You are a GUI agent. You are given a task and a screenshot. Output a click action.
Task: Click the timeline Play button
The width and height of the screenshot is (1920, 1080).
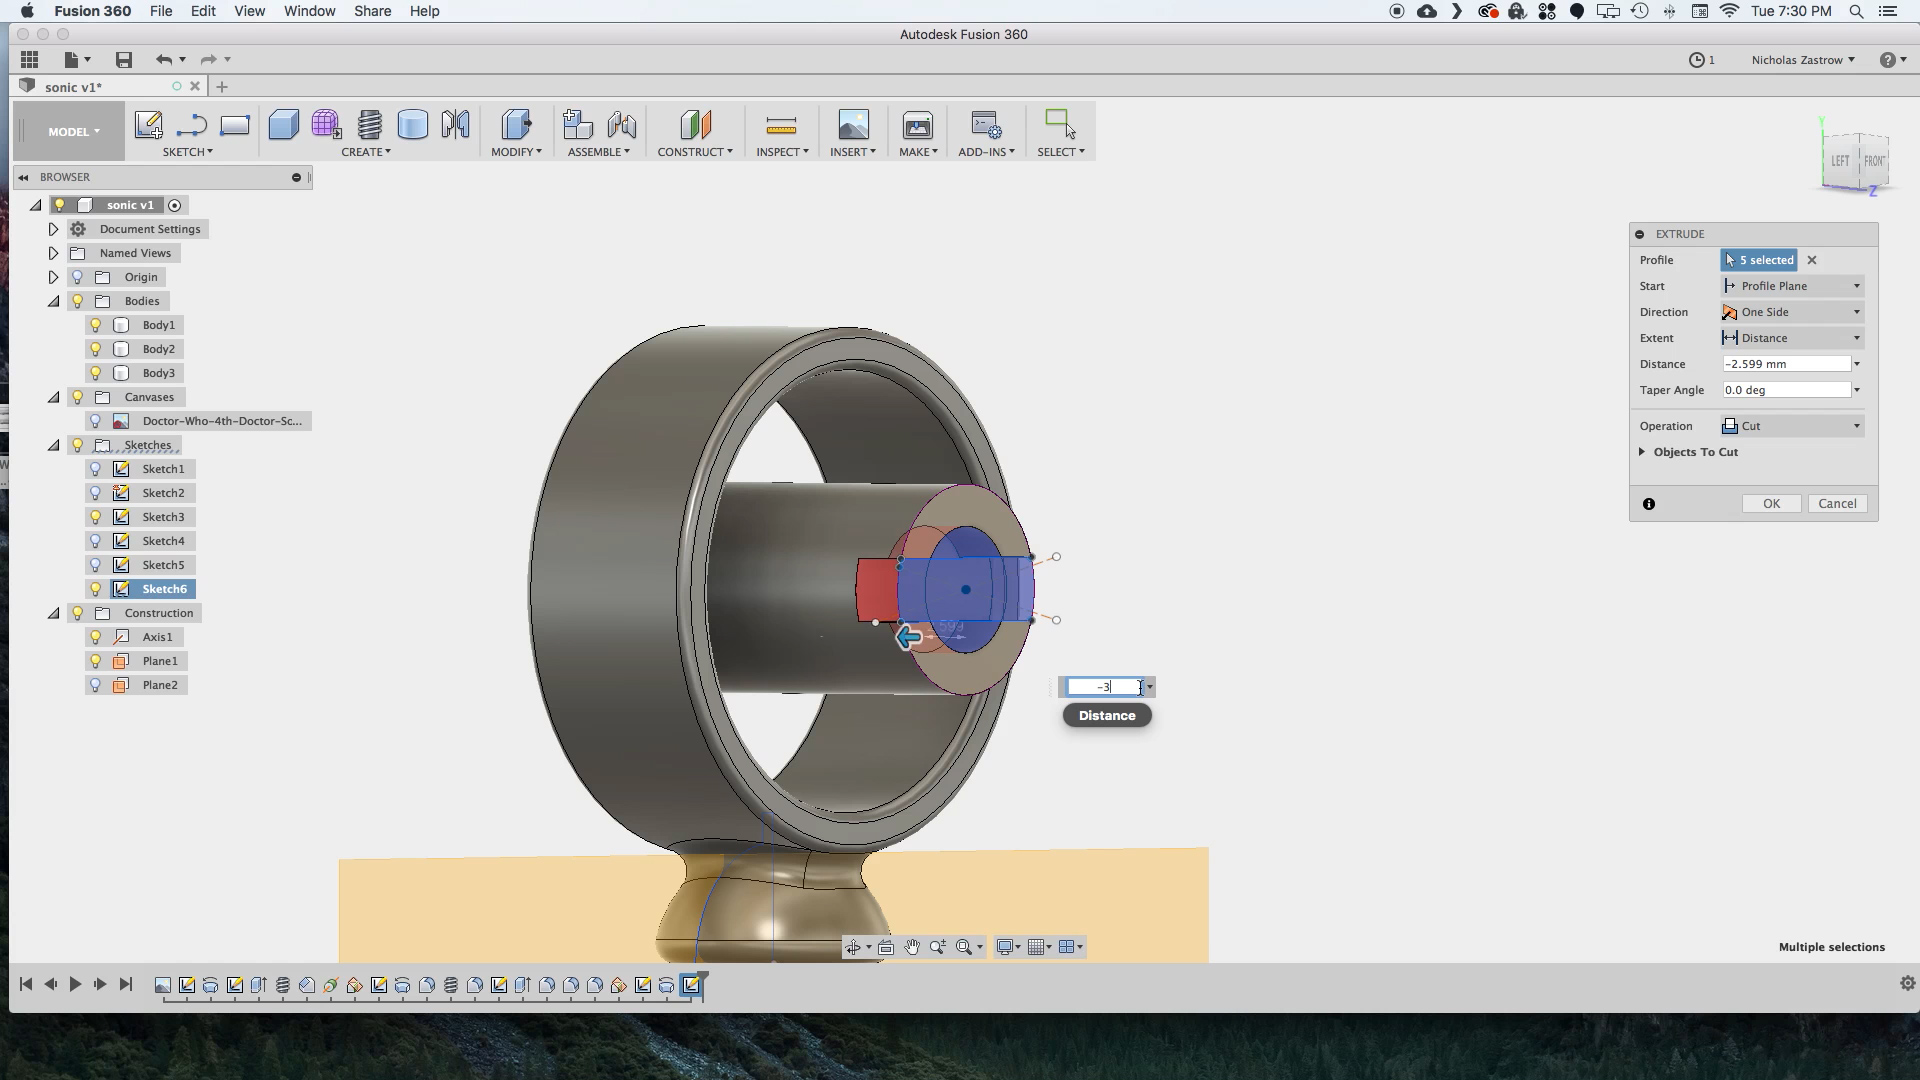(75, 984)
